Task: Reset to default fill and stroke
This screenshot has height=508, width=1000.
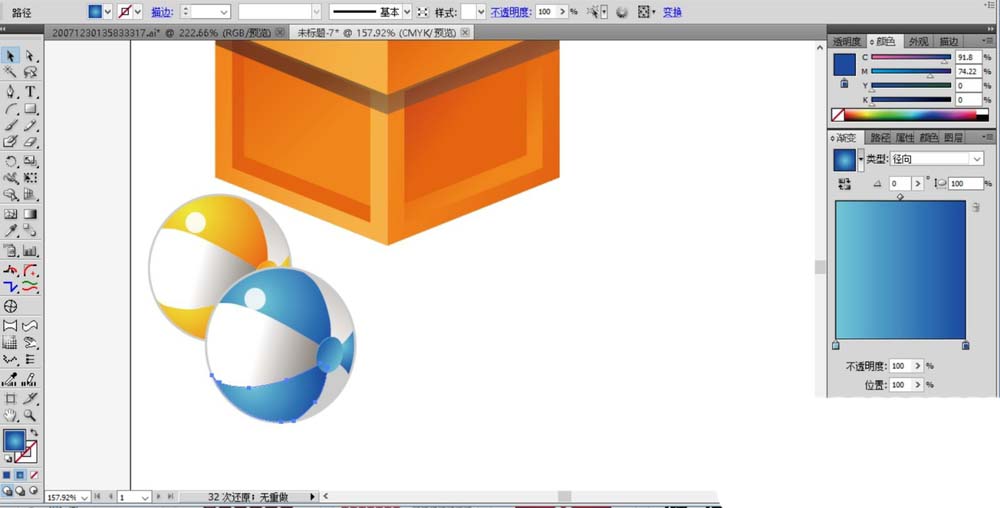Action: tap(8, 458)
